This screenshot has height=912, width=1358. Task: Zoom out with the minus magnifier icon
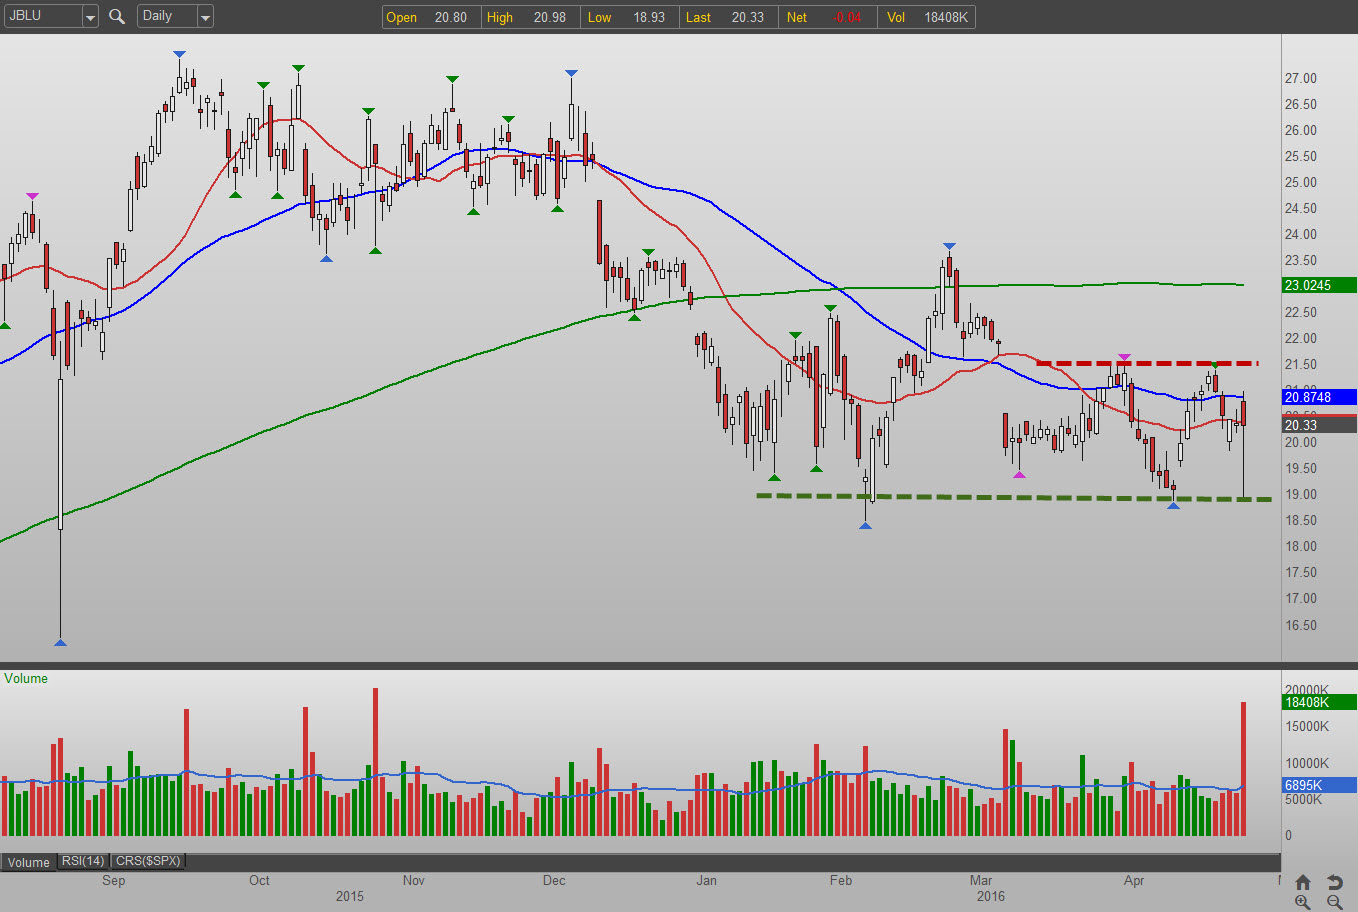tap(1334, 902)
